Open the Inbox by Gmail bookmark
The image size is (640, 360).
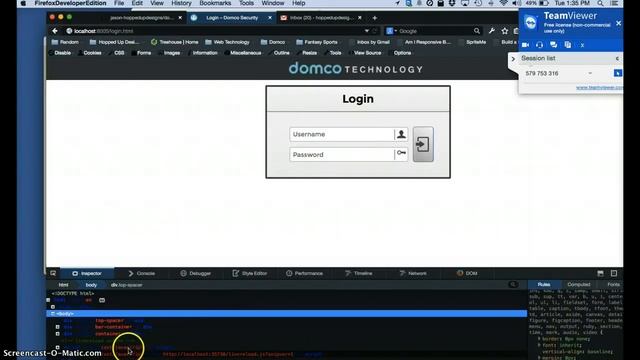point(369,42)
